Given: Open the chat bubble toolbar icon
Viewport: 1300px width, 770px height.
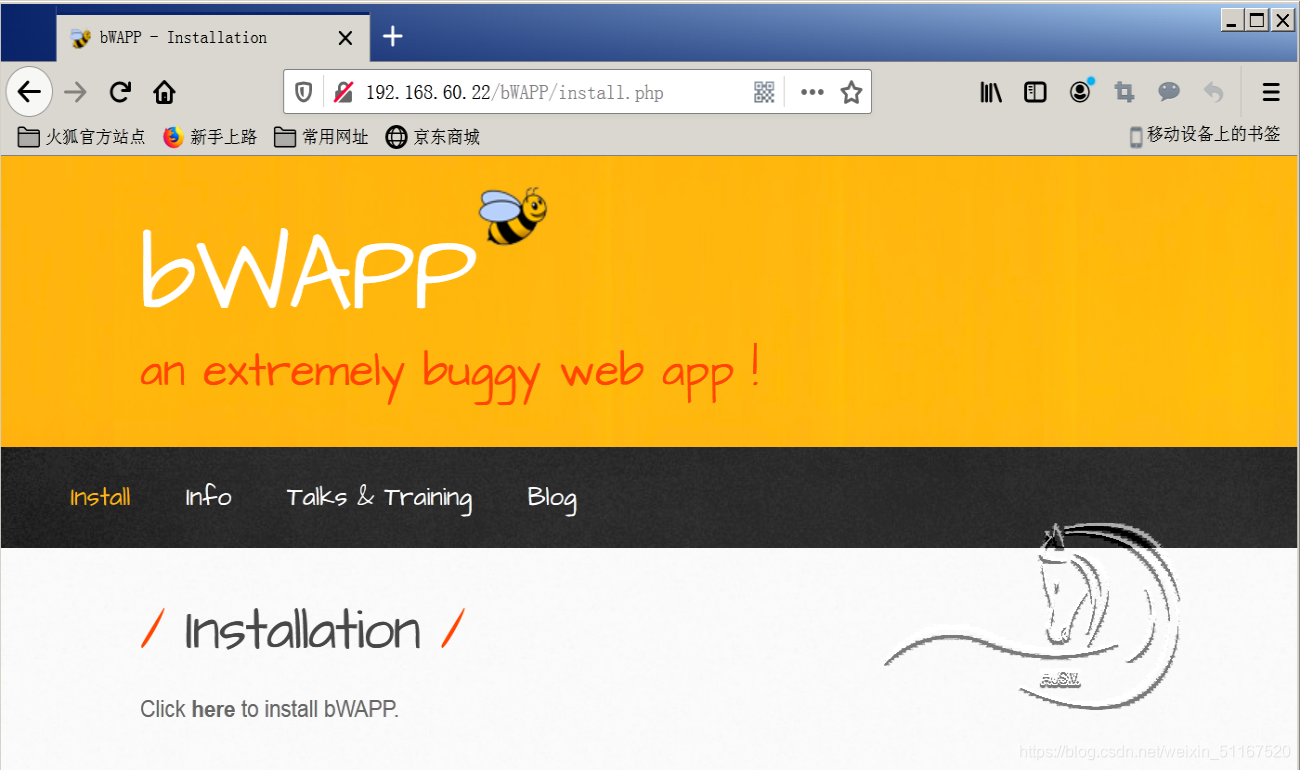Looking at the screenshot, I should pyautogui.click(x=1169, y=93).
